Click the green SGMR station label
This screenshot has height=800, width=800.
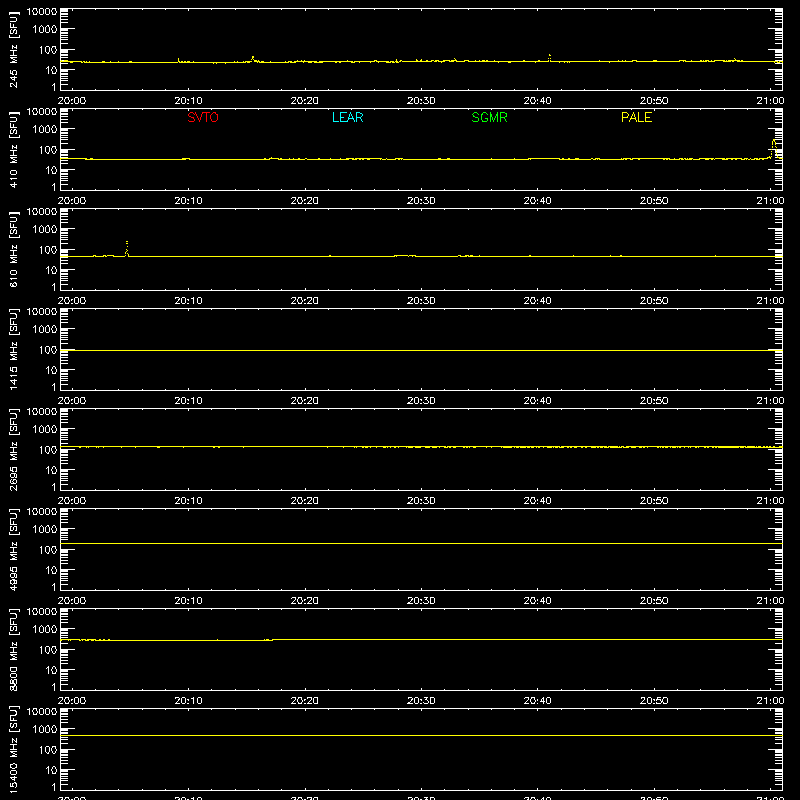[489, 117]
